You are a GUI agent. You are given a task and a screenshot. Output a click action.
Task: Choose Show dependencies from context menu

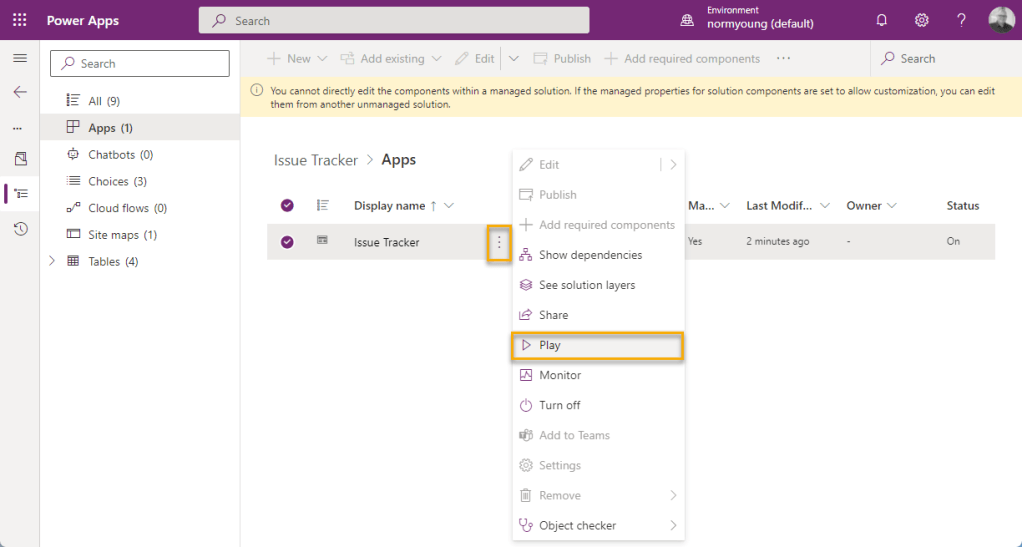[598, 255]
